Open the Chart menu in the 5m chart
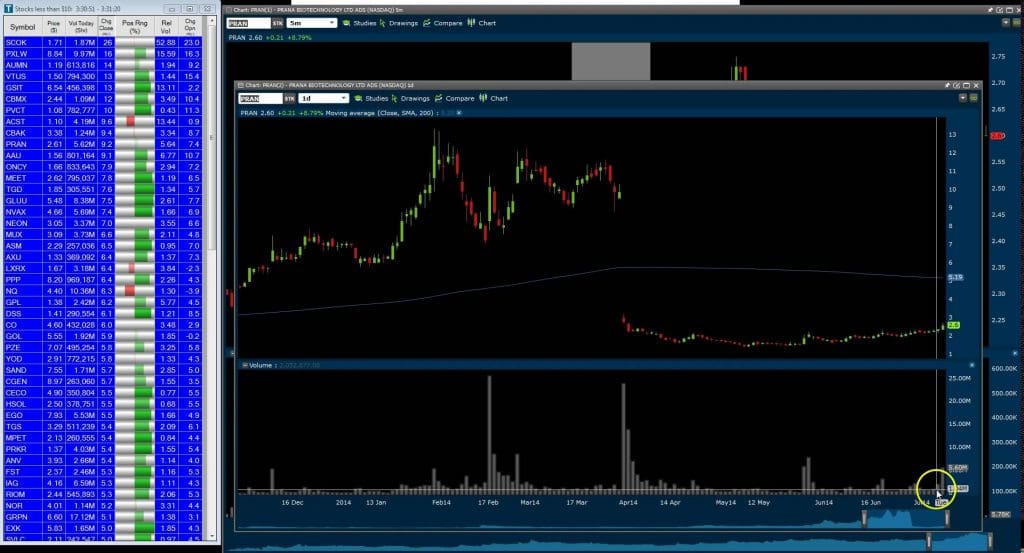The width and height of the screenshot is (1024, 553). click(x=481, y=23)
